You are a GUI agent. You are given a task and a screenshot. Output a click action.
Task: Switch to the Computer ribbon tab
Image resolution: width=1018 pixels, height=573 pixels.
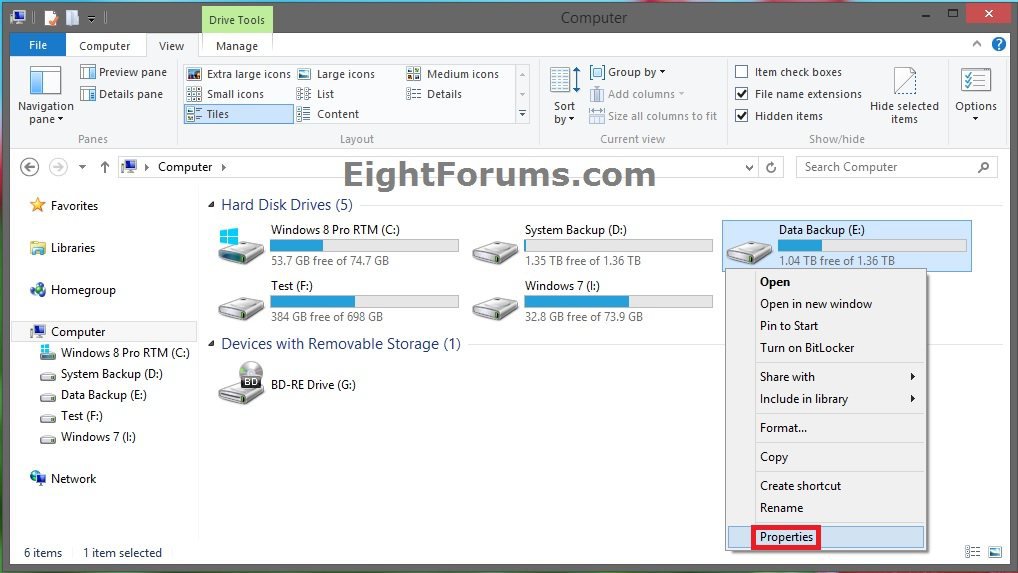tap(105, 46)
